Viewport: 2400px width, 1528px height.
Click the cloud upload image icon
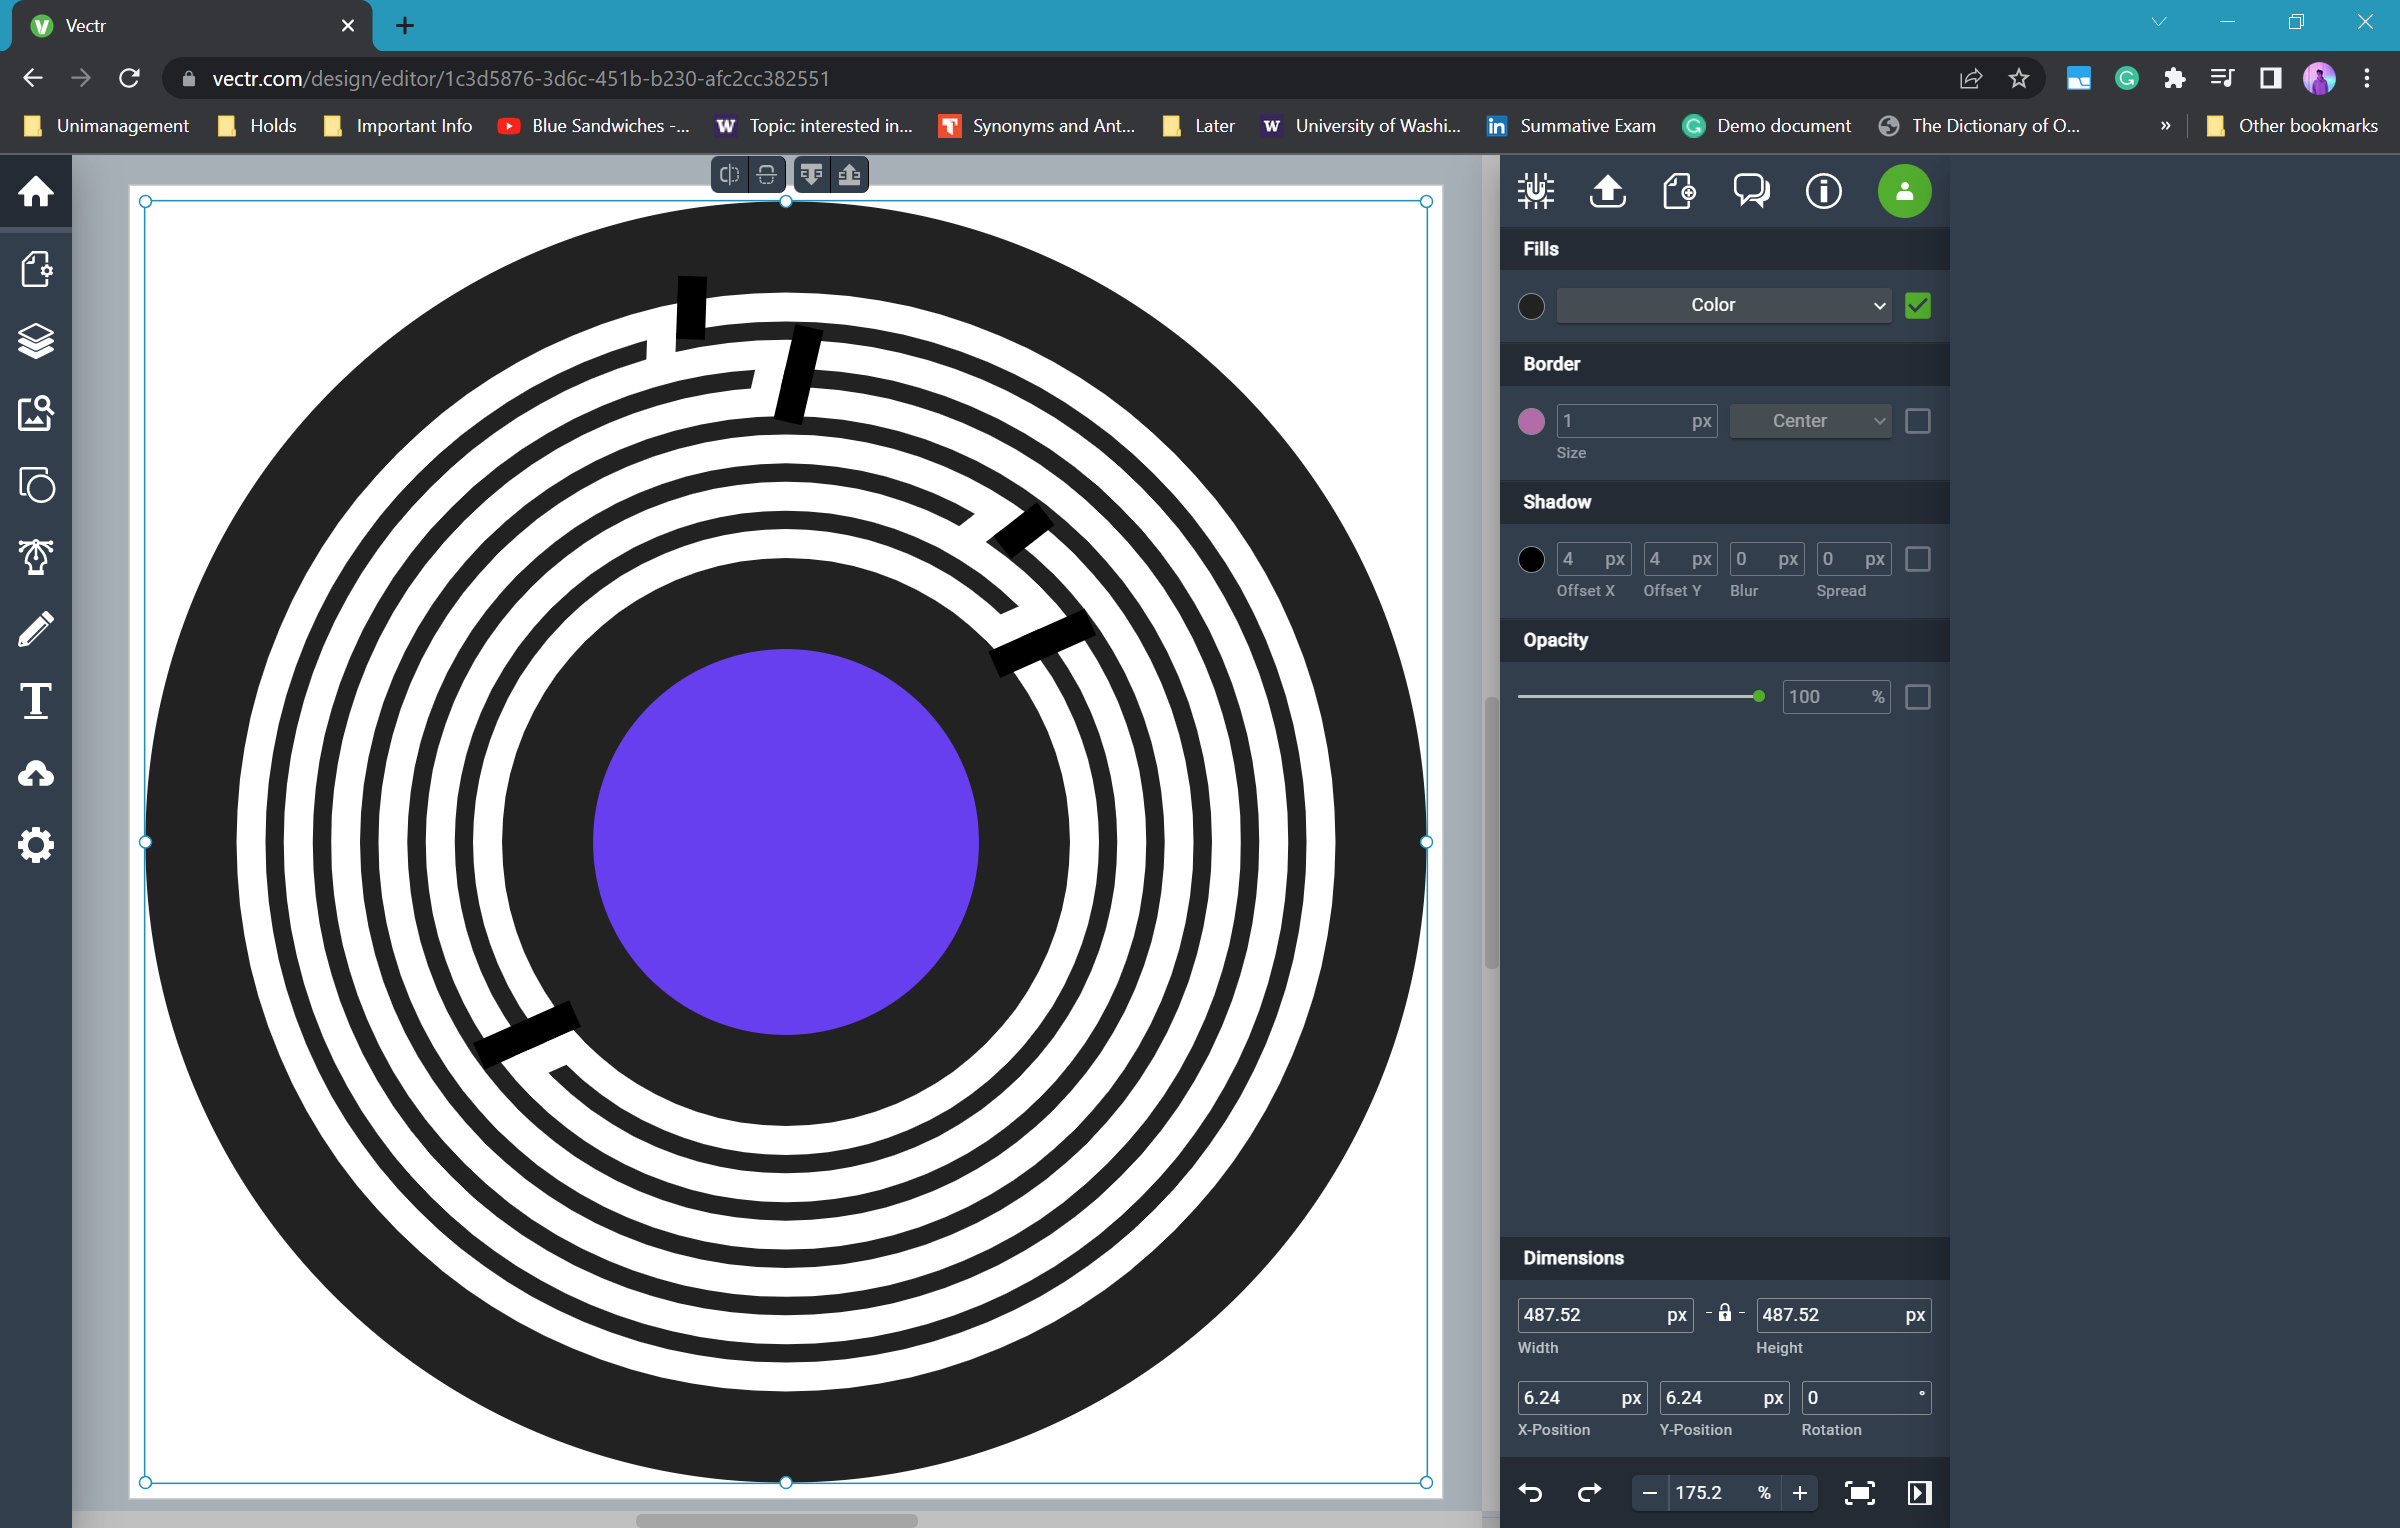36,773
